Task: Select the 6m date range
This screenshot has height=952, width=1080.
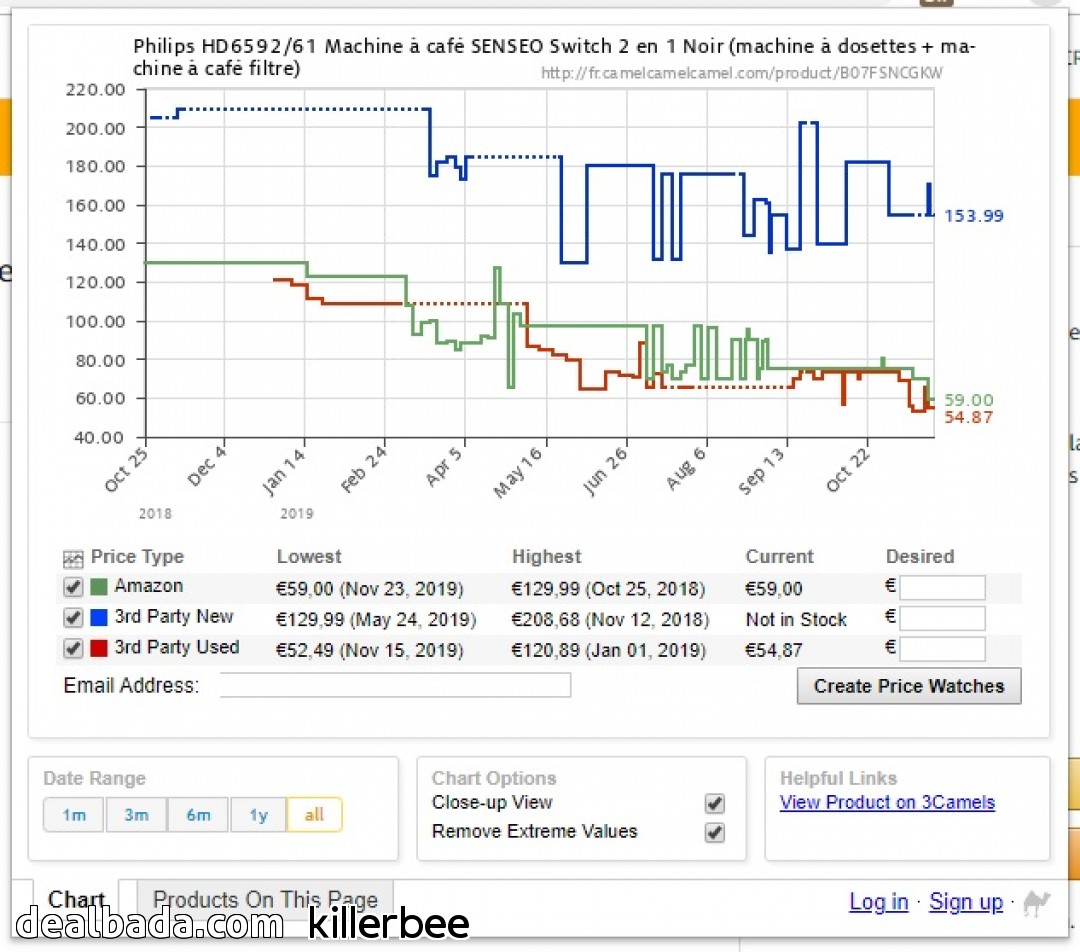Action: point(198,815)
